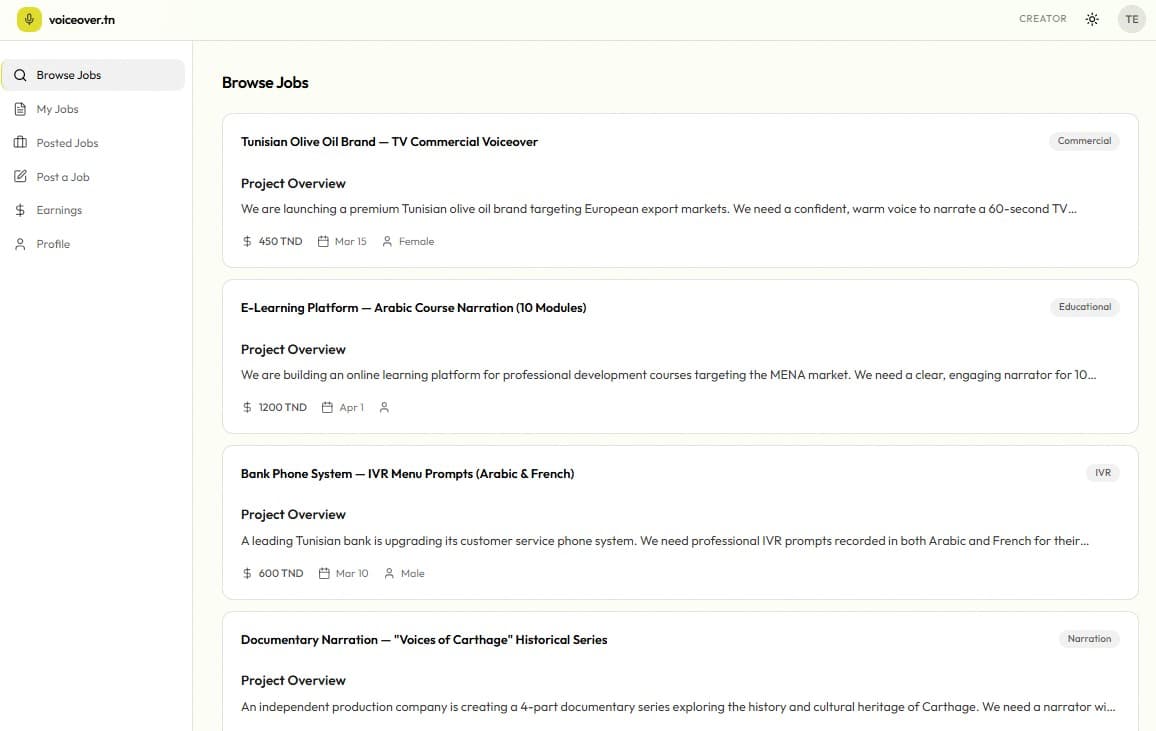Select the Earnings dollar icon
Screen dimensions: 1156x731
click(20, 210)
